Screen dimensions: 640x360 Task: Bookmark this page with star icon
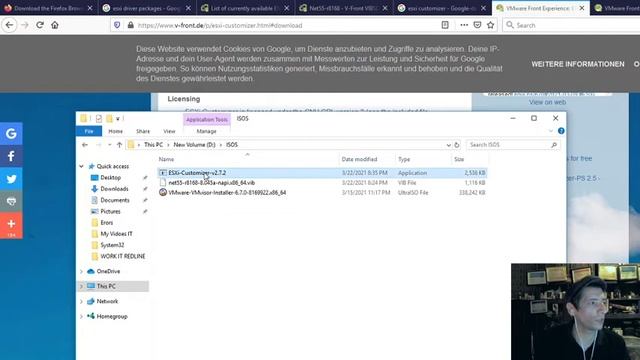491,25
